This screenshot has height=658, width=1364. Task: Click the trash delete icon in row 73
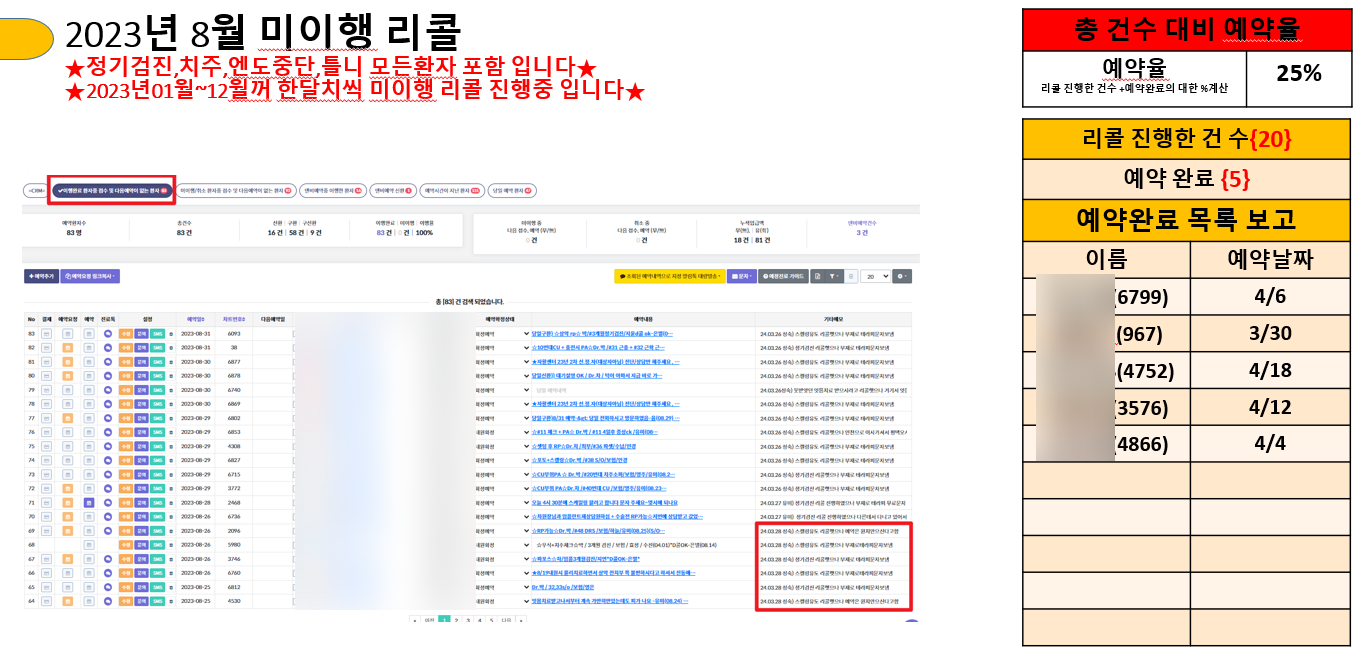click(x=171, y=474)
